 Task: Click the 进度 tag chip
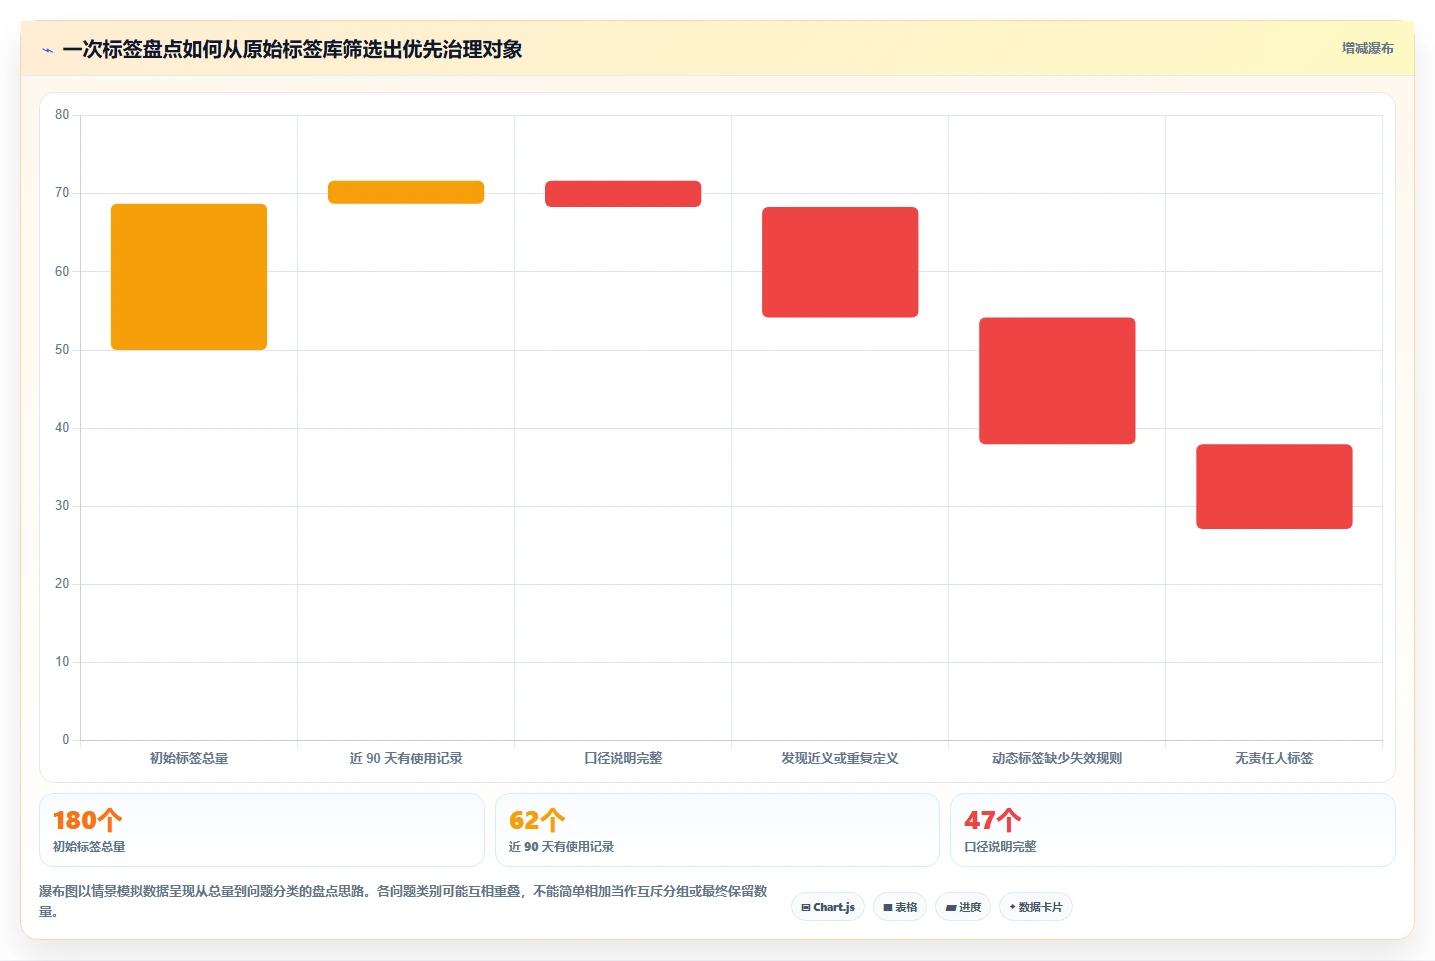pyautogui.click(x=963, y=907)
